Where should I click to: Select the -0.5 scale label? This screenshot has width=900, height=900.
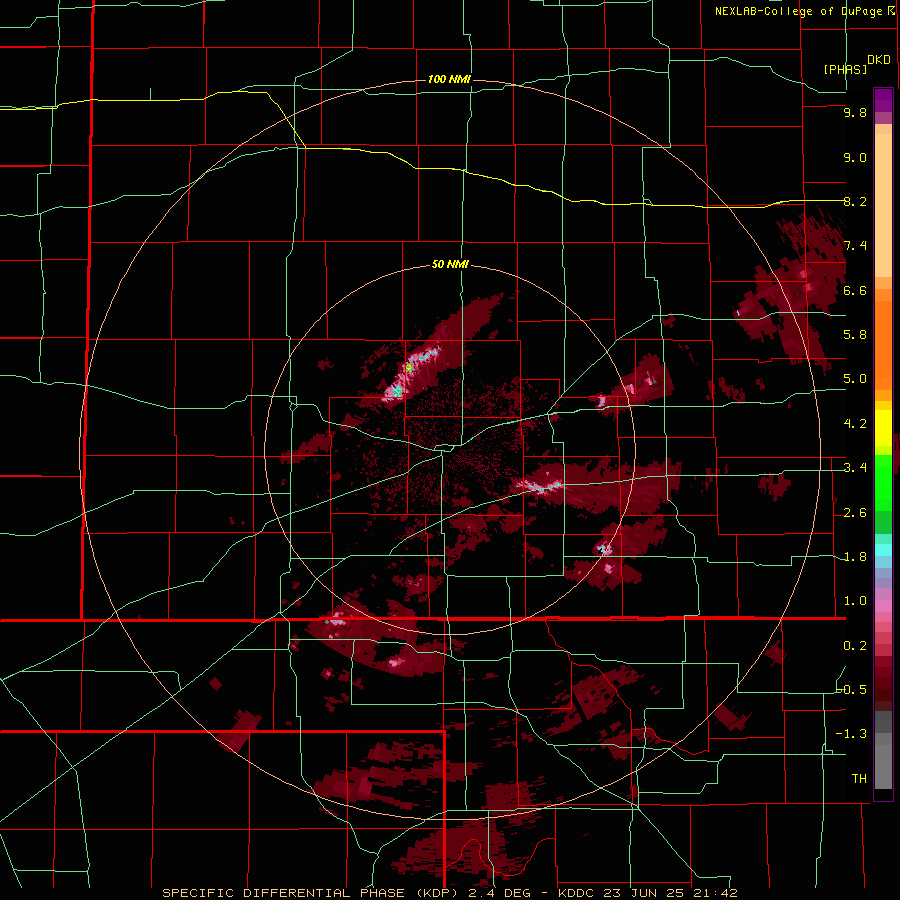[852, 689]
